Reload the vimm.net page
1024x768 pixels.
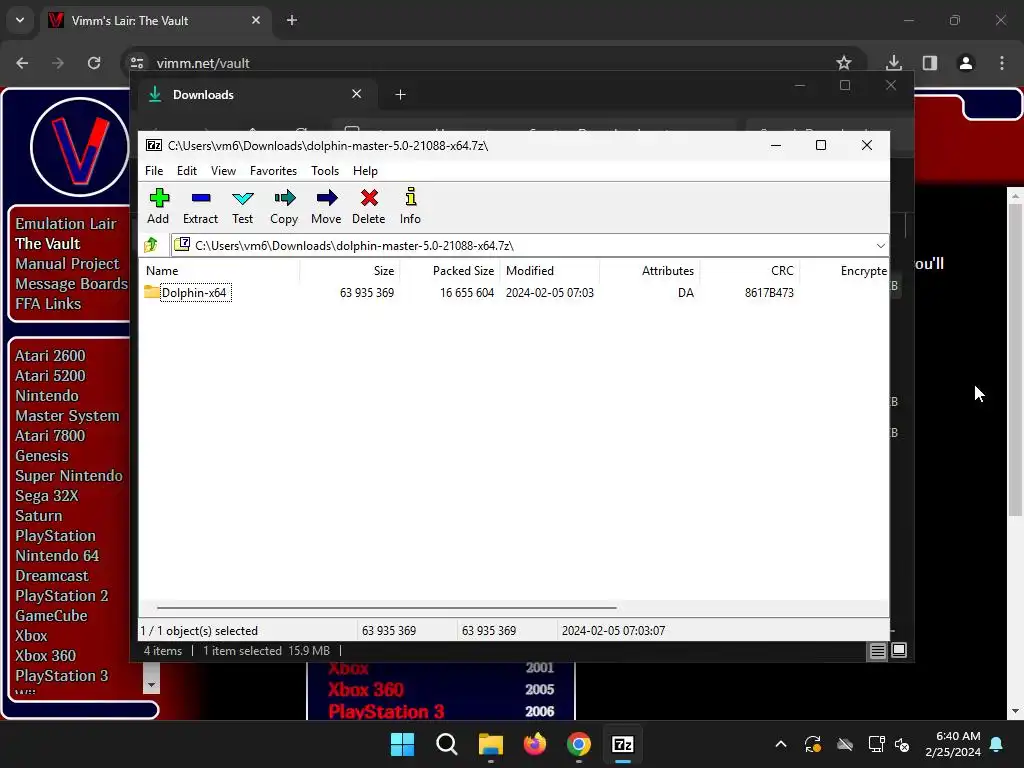(x=94, y=63)
